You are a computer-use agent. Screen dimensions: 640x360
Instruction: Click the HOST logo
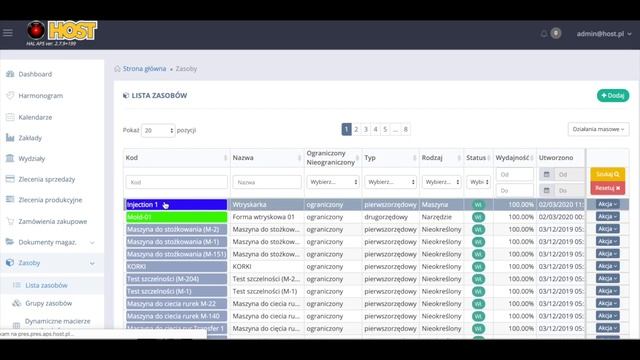[x=62, y=33]
